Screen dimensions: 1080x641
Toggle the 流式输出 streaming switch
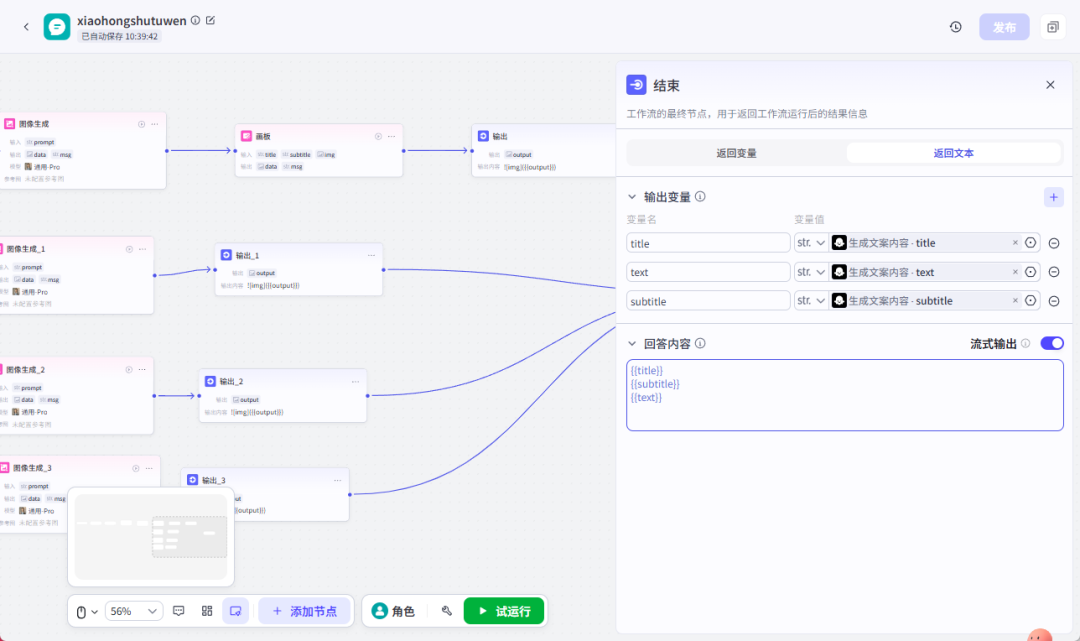coord(1052,344)
